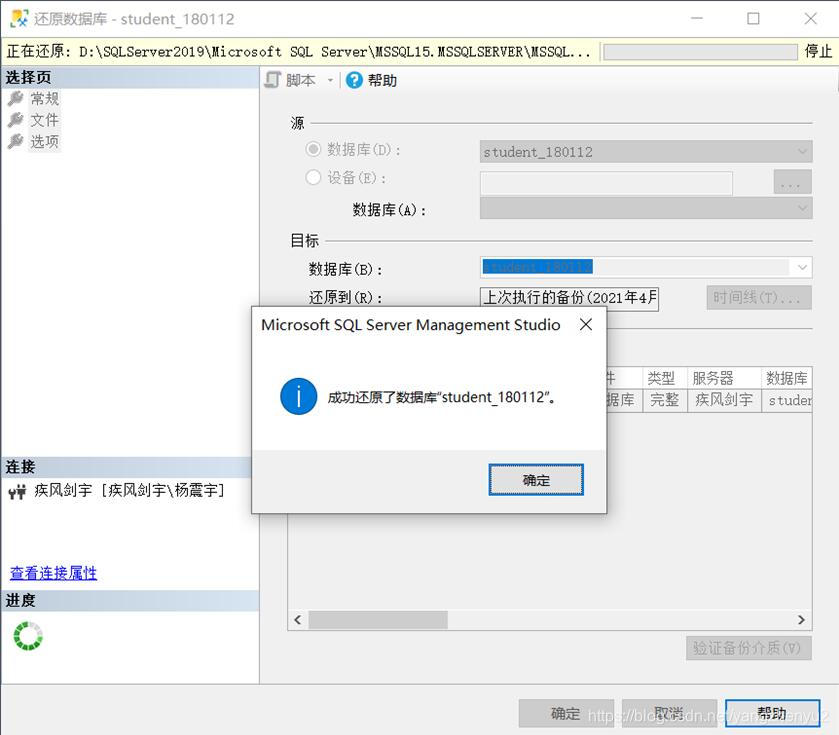Click the 查看连接属性 link
This screenshot has height=735, width=839.
pos(54,573)
